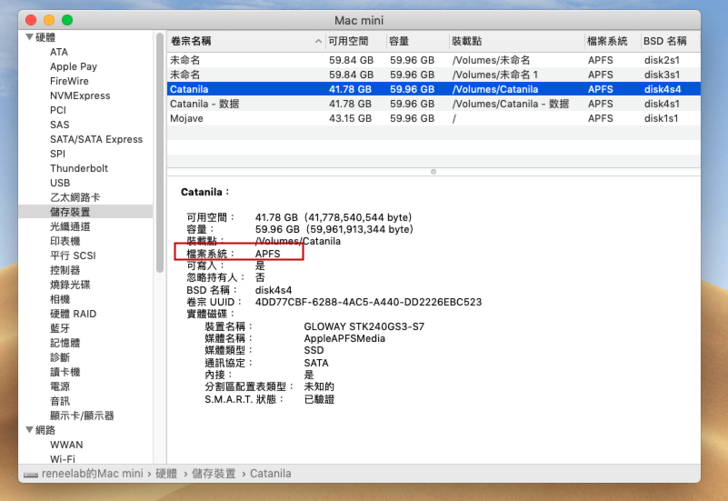Viewport: 728px width, 501px height.
Task: Sort by 容量 column header
Action: pyautogui.click(x=399, y=41)
